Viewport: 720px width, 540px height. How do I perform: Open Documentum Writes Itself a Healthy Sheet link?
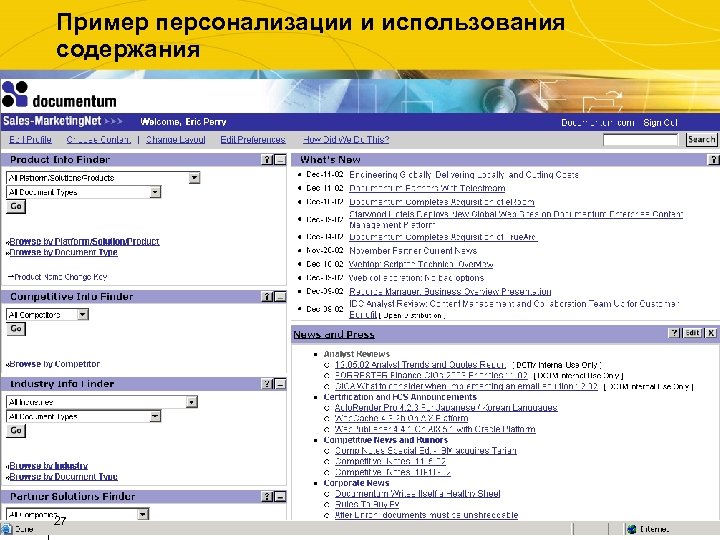pyautogui.click(x=417, y=494)
